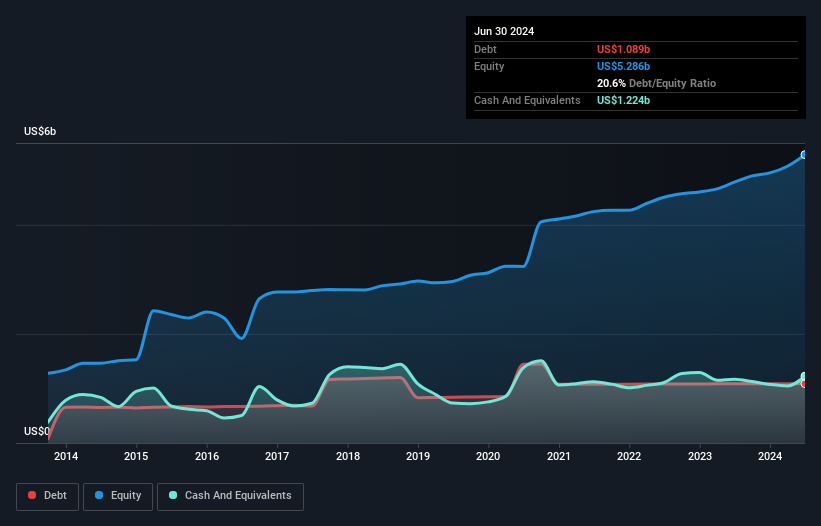Viewport: 821px width, 526px height.
Task: Click the 2019 x-axis label
Action: [418, 456]
